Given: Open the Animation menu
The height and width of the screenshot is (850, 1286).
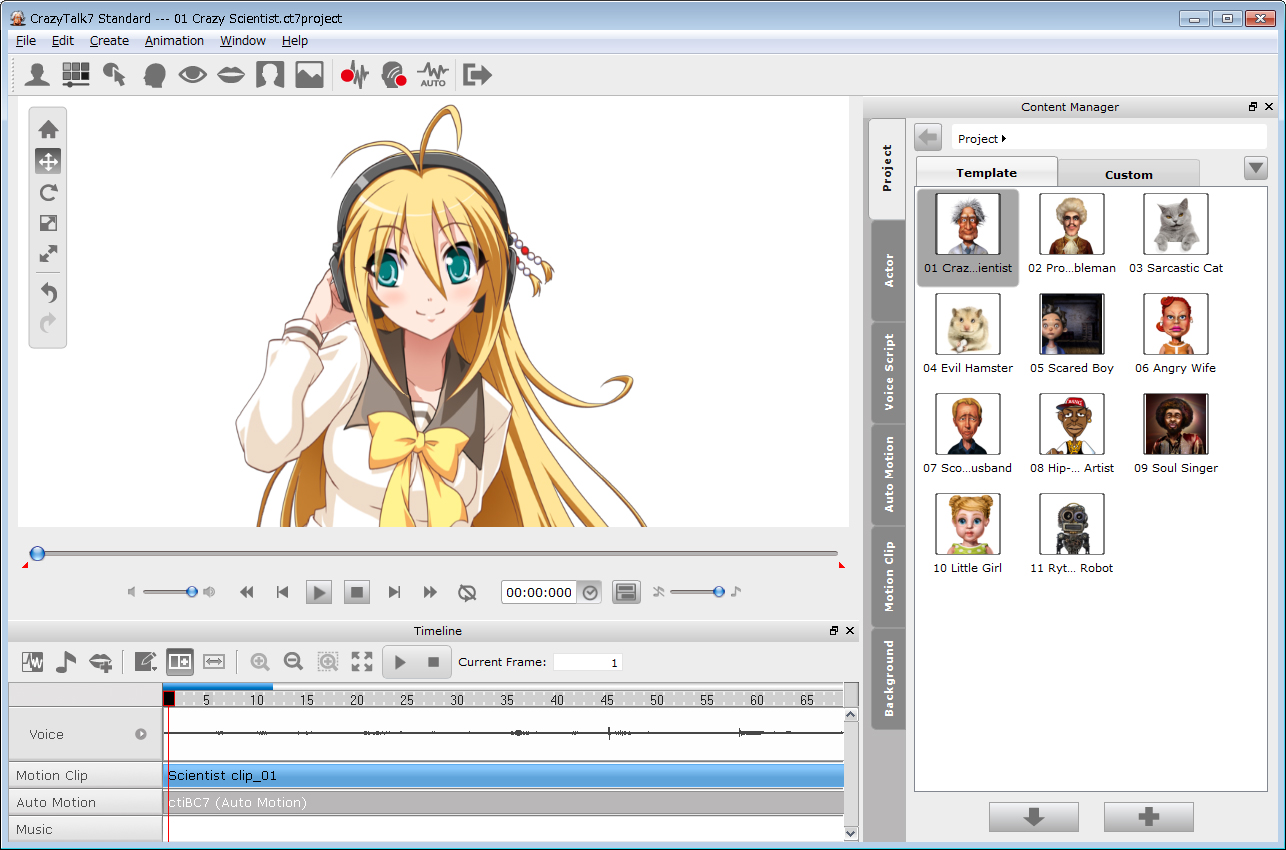Looking at the screenshot, I should click(x=174, y=41).
